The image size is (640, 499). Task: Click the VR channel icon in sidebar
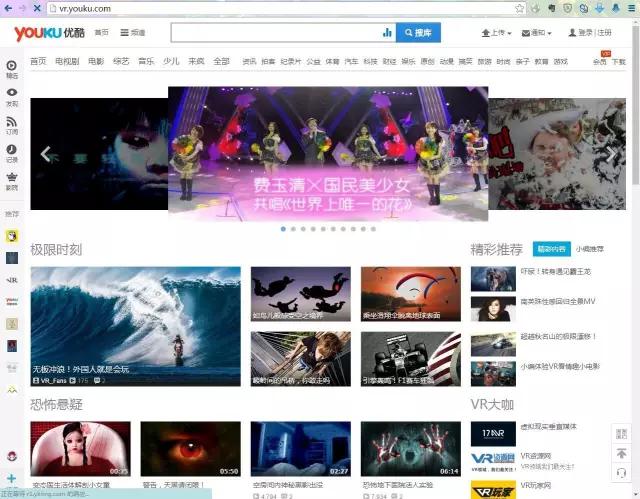tap(12, 280)
